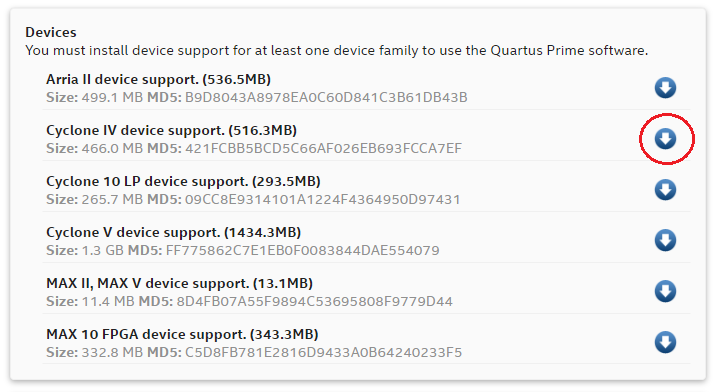719x392 pixels.
Task: Click the circled Cyclone IV download arrow
Action: 665,138
